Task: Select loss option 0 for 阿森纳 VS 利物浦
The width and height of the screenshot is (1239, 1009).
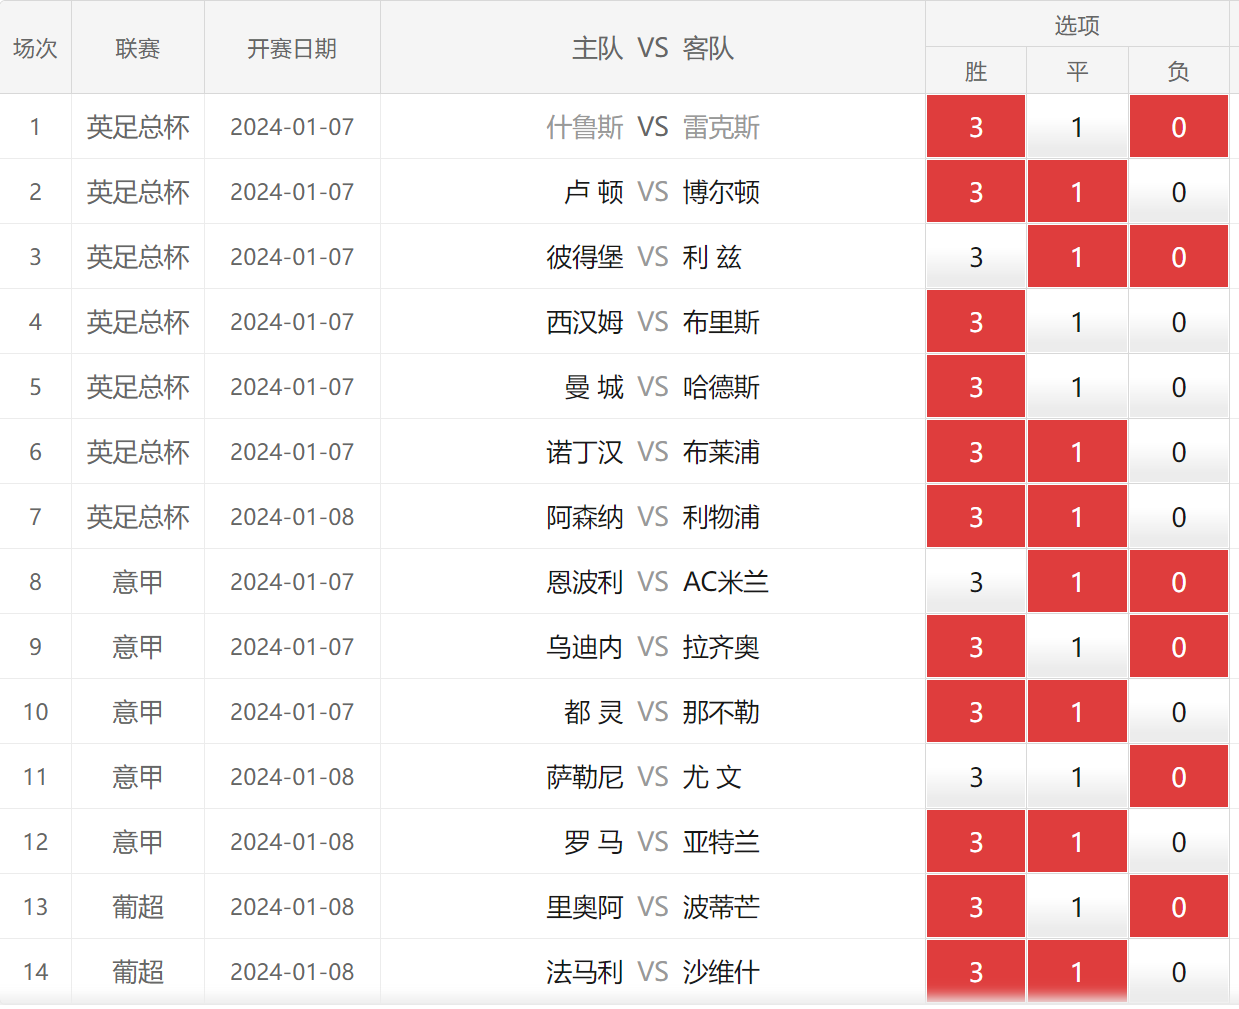Action: tap(1179, 517)
